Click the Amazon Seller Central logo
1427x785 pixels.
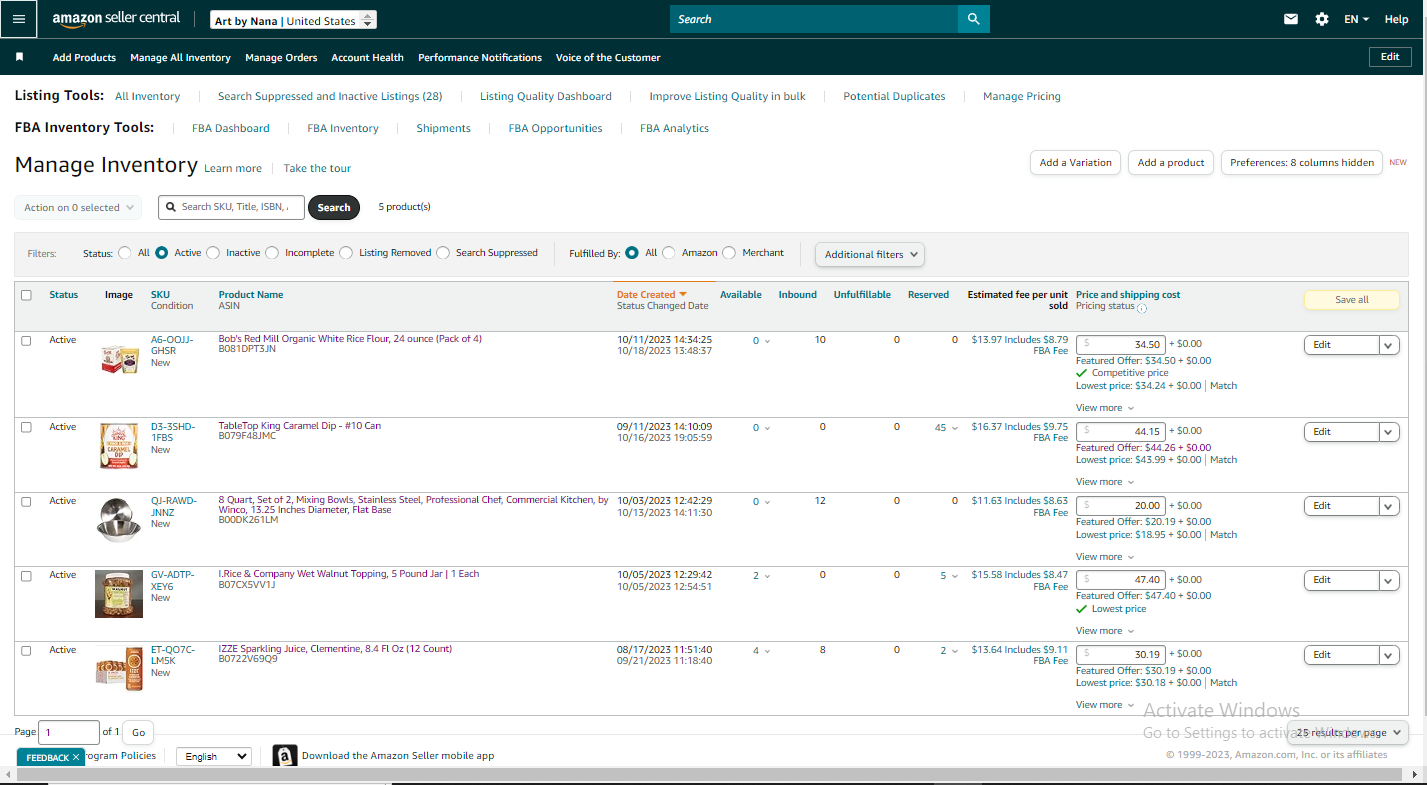click(x=116, y=19)
